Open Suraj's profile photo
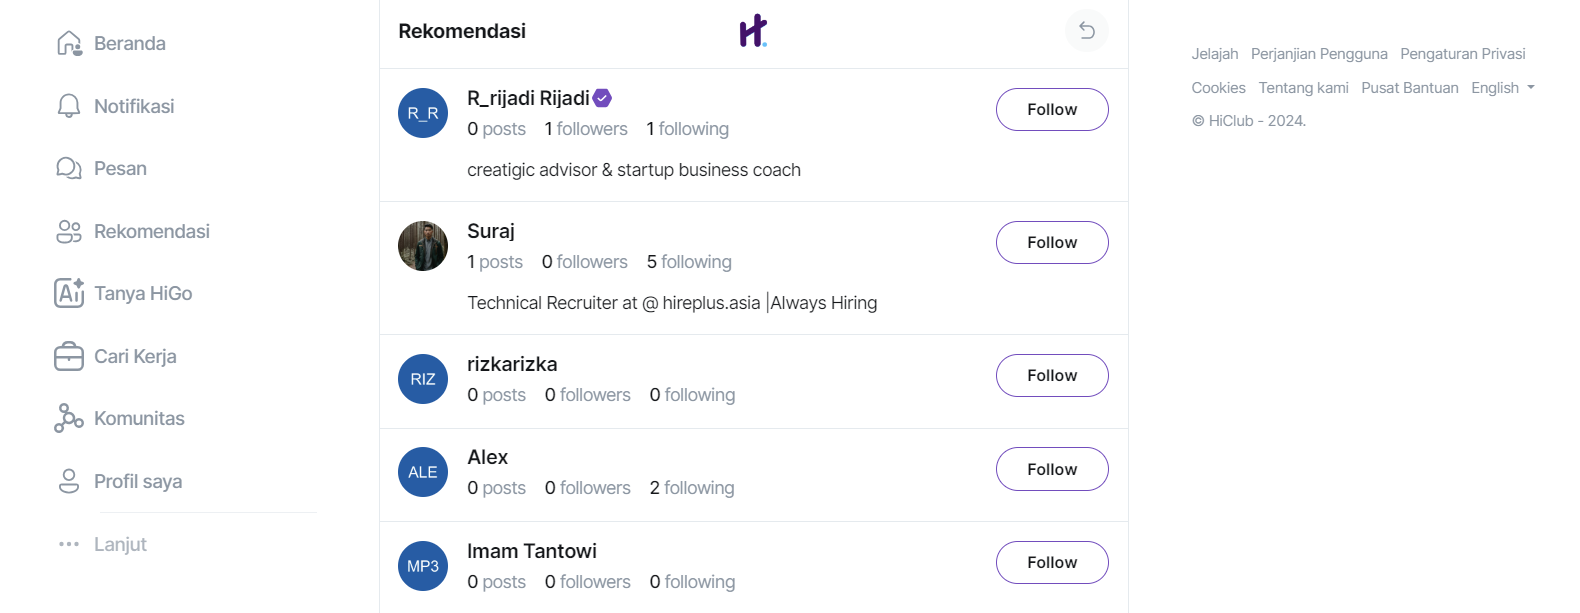 point(423,246)
